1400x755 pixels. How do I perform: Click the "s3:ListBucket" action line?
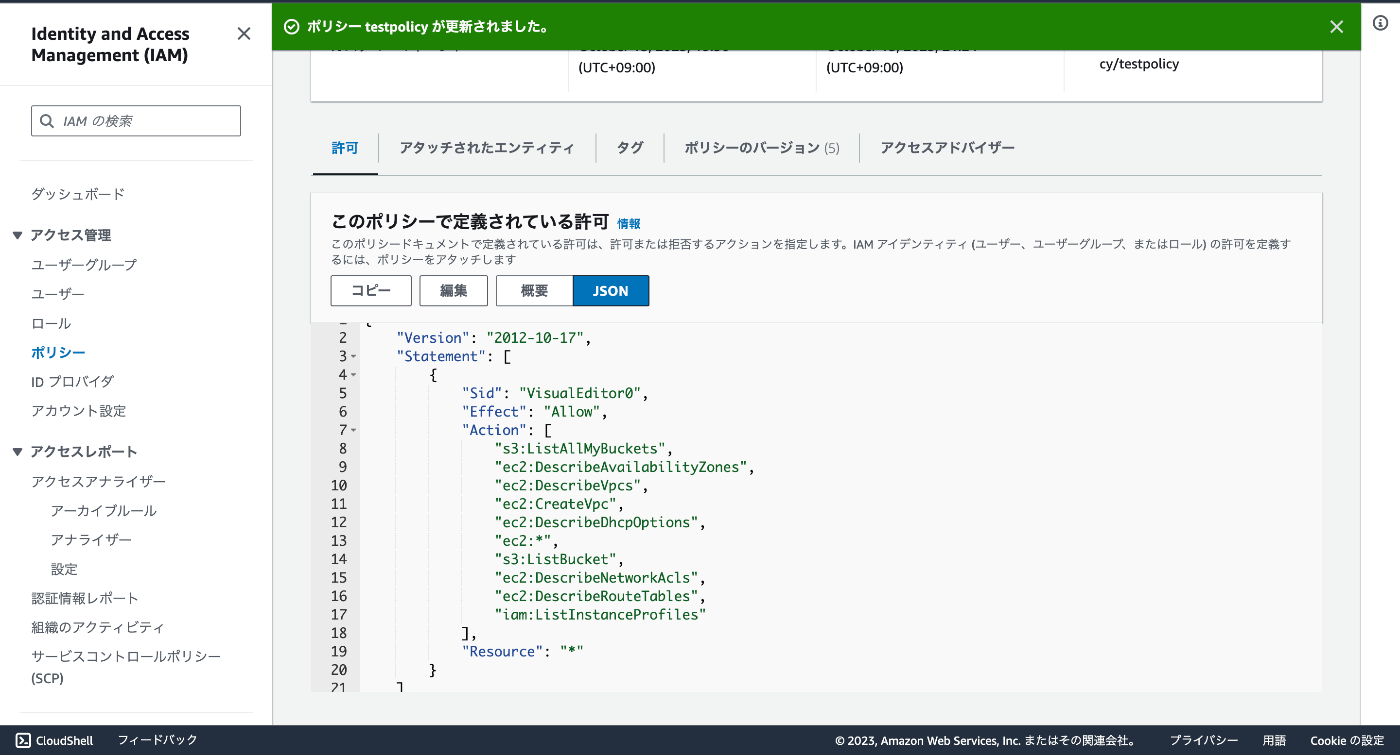coord(559,559)
